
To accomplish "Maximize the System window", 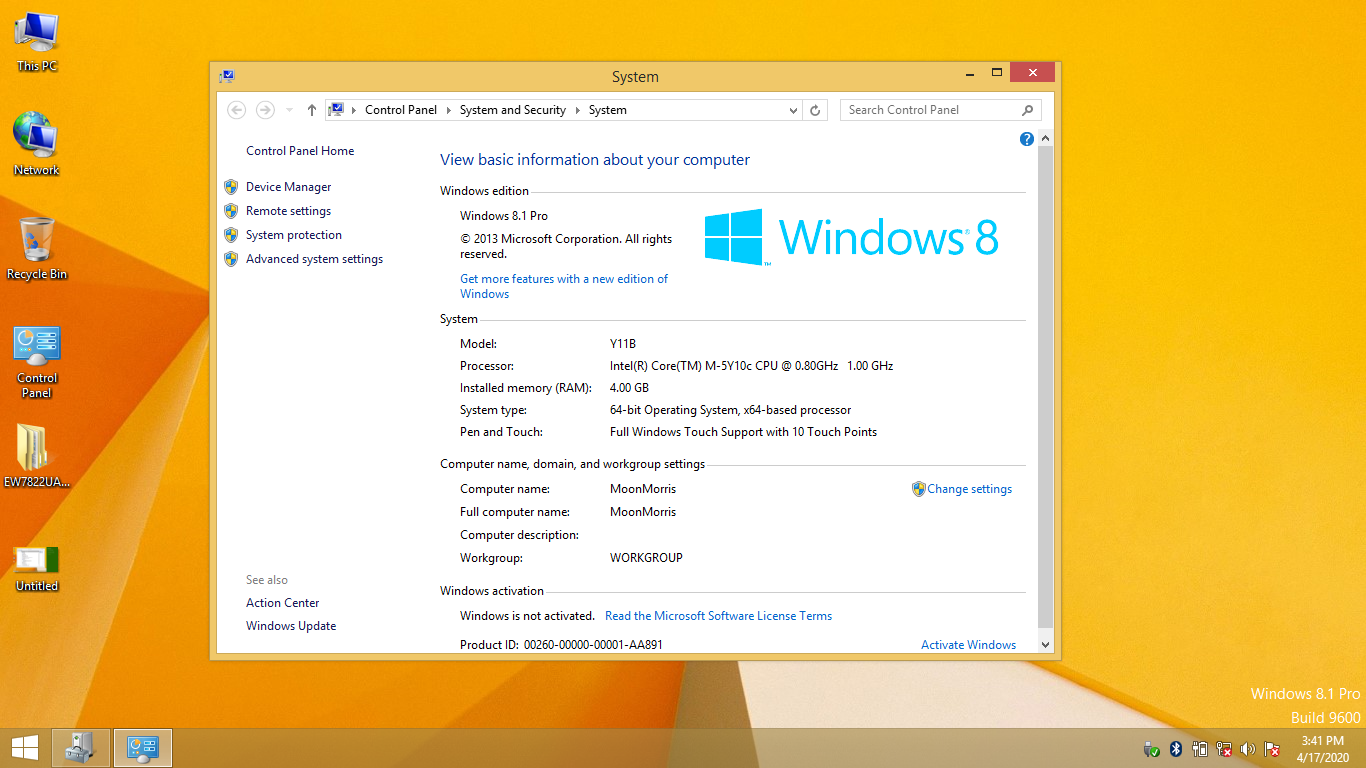I will coord(996,73).
